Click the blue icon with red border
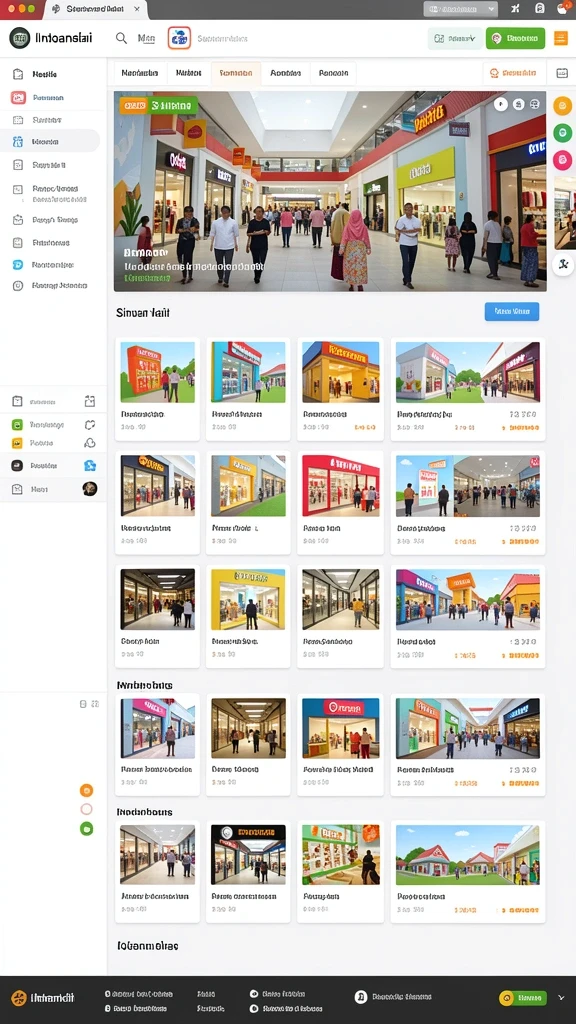The height and width of the screenshot is (1024, 576). click(179, 38)
